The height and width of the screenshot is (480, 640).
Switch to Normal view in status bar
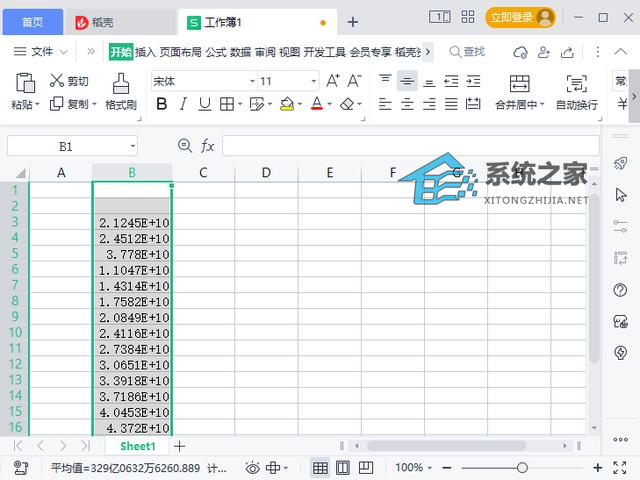click(x=320, y=468)
